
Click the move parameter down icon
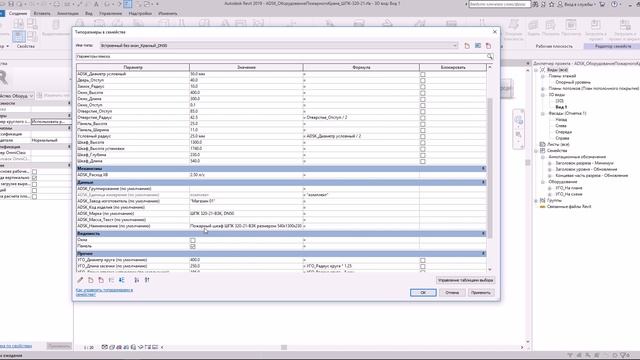[x=122, y=280]
